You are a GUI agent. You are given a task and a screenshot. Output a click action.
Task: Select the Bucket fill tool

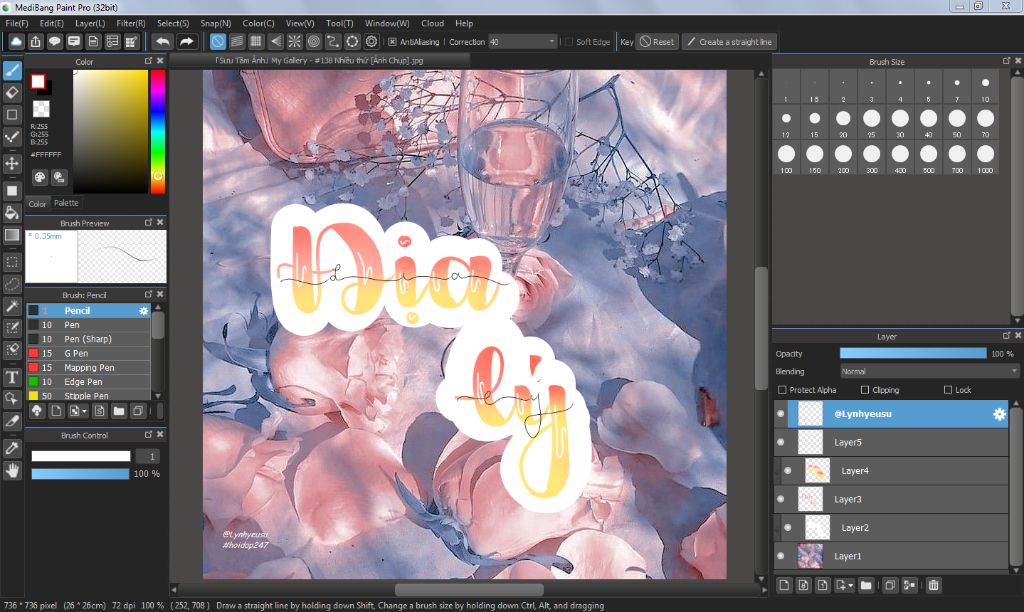click(x=12, y=212)
